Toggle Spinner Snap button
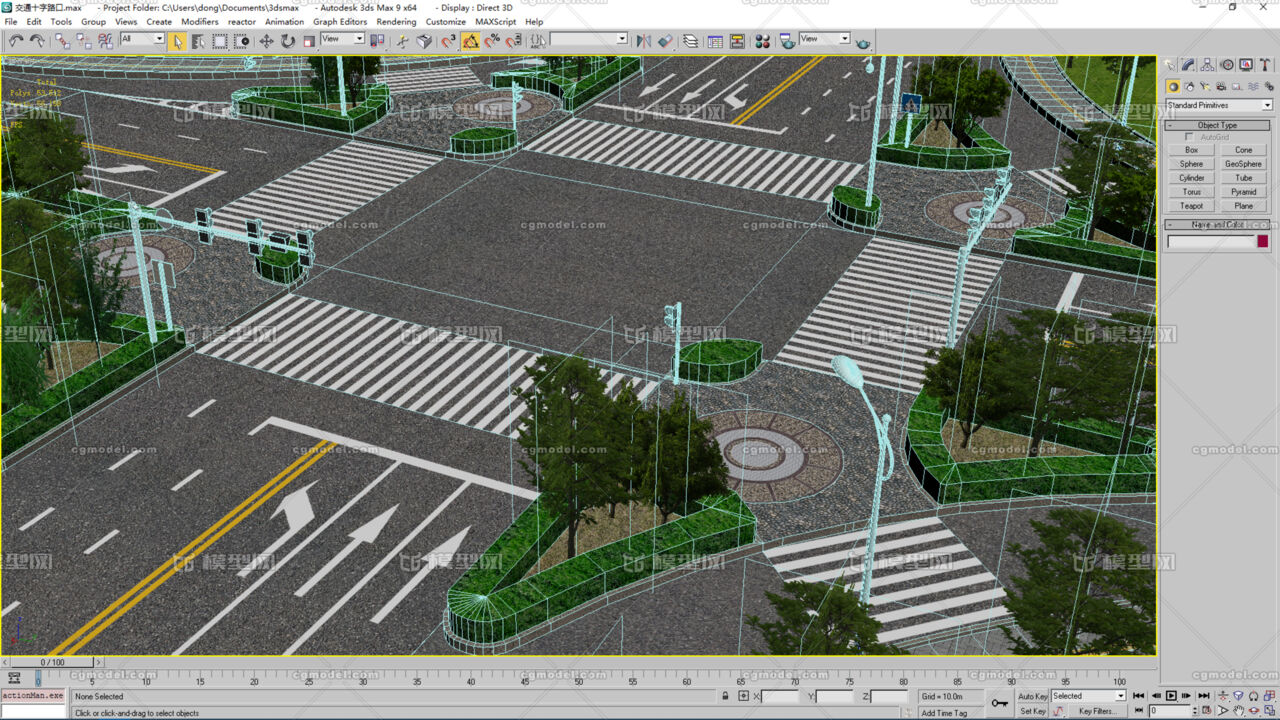Viewport: 1280px width, 720px height. [x=513, y=41]
